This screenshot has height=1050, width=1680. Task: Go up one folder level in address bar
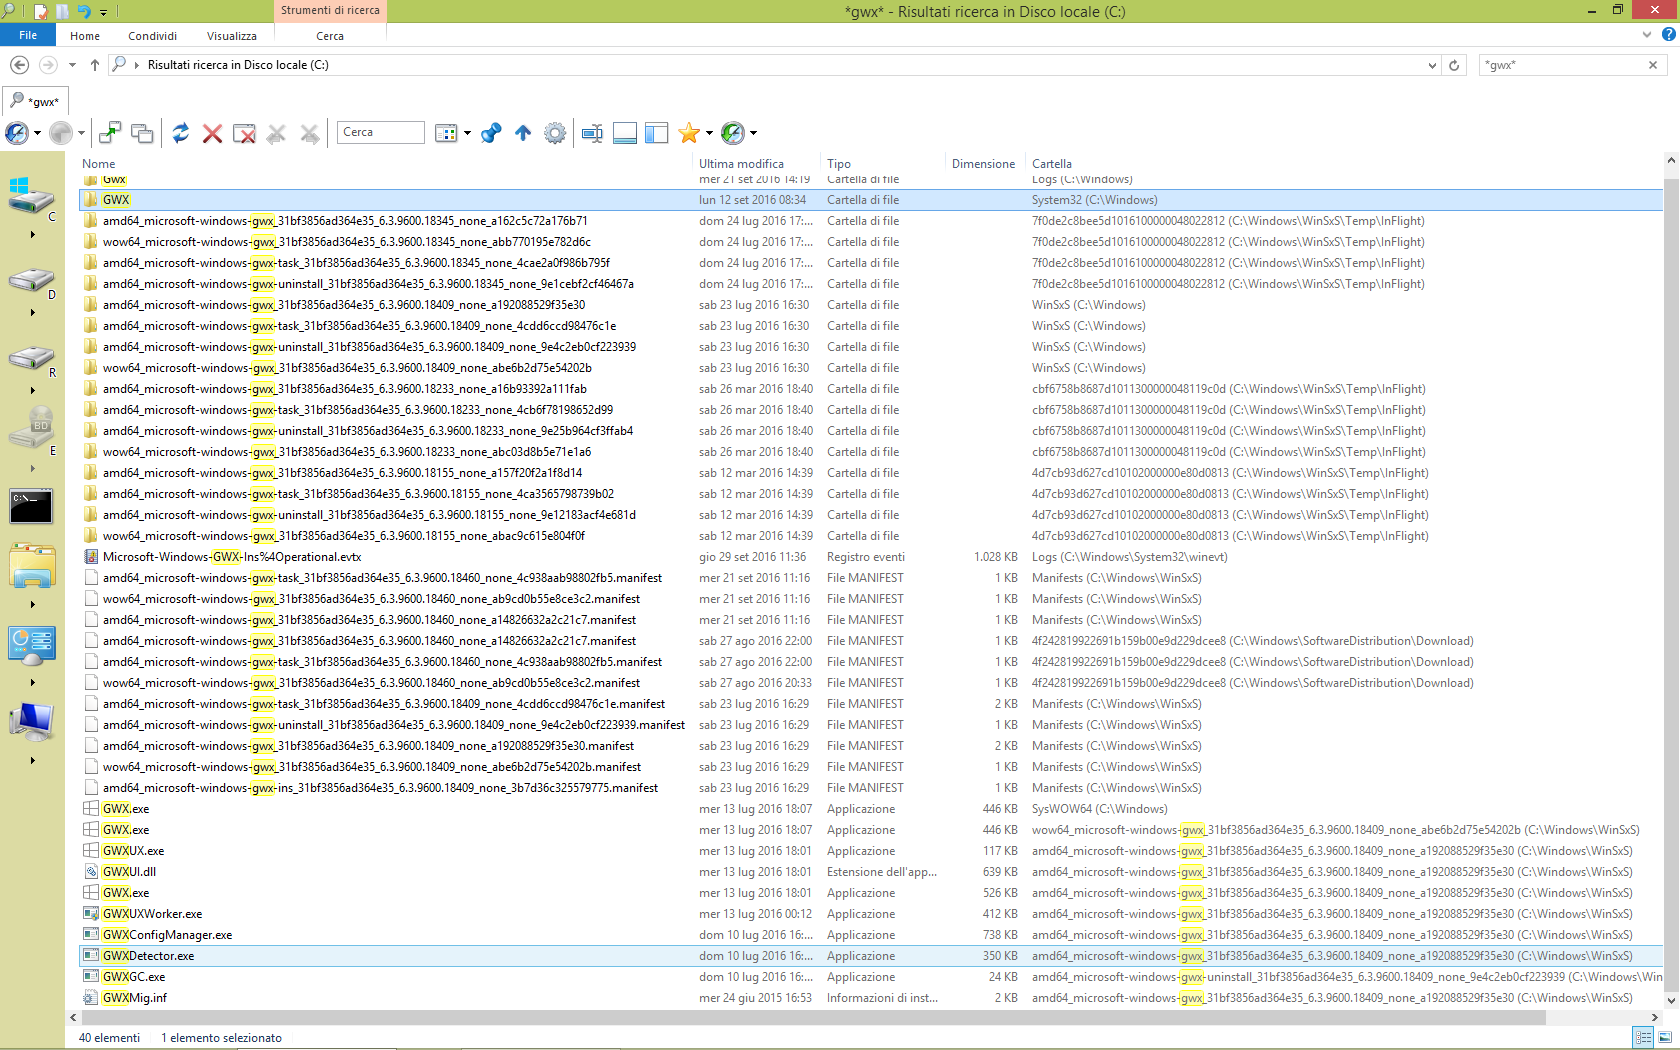pos(95,65)
